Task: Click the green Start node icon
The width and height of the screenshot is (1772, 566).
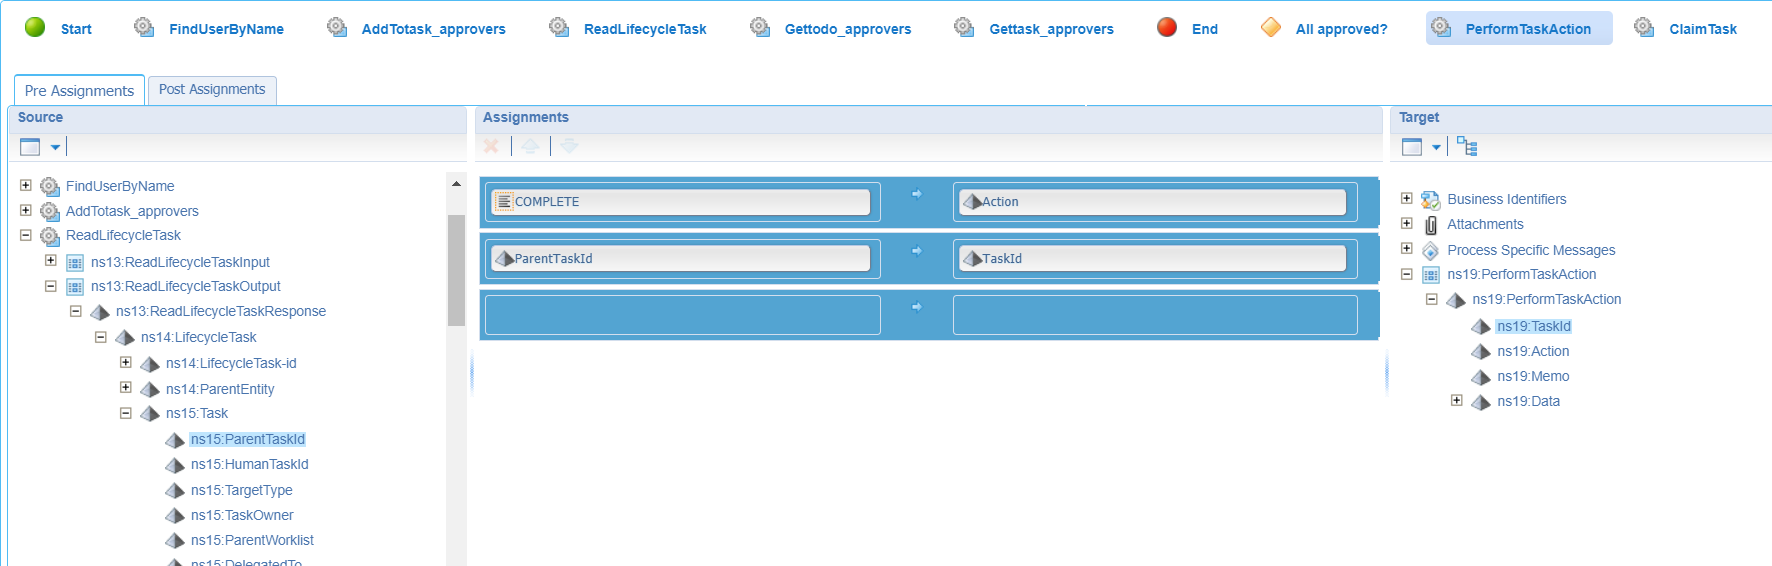Action: click(x=35, y=28)
